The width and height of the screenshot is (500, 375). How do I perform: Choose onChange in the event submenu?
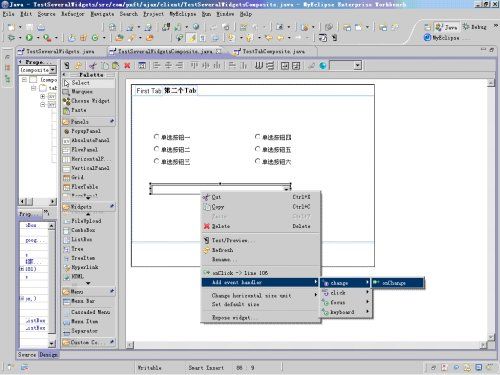398,283
